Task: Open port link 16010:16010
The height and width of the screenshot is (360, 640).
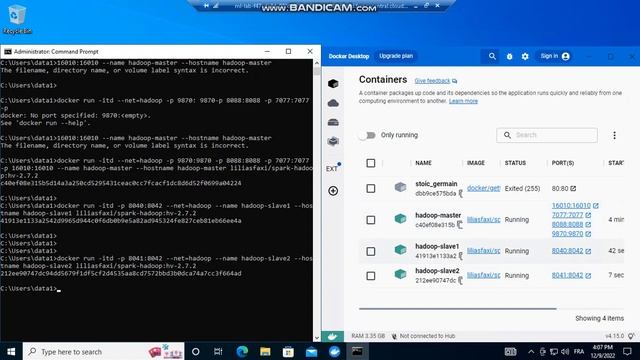Action: tap(571, 205)
